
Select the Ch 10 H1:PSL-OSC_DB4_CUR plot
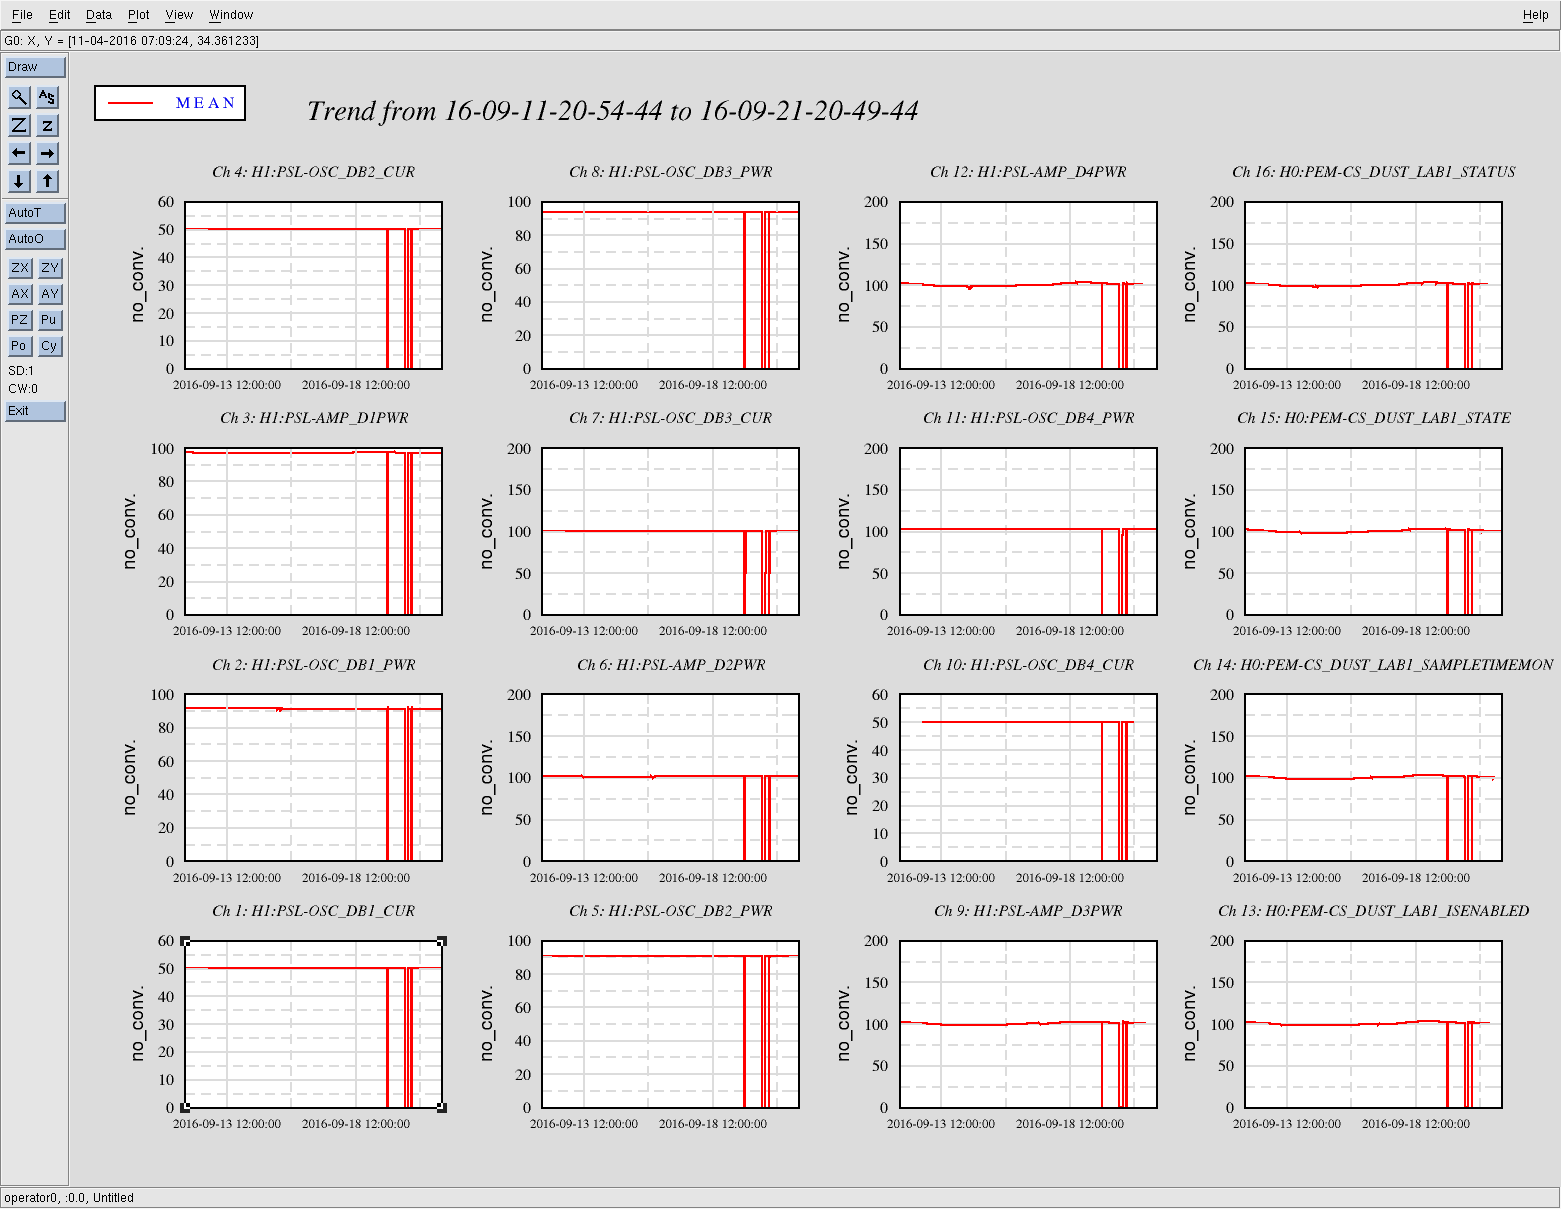tap(1028, 778)
